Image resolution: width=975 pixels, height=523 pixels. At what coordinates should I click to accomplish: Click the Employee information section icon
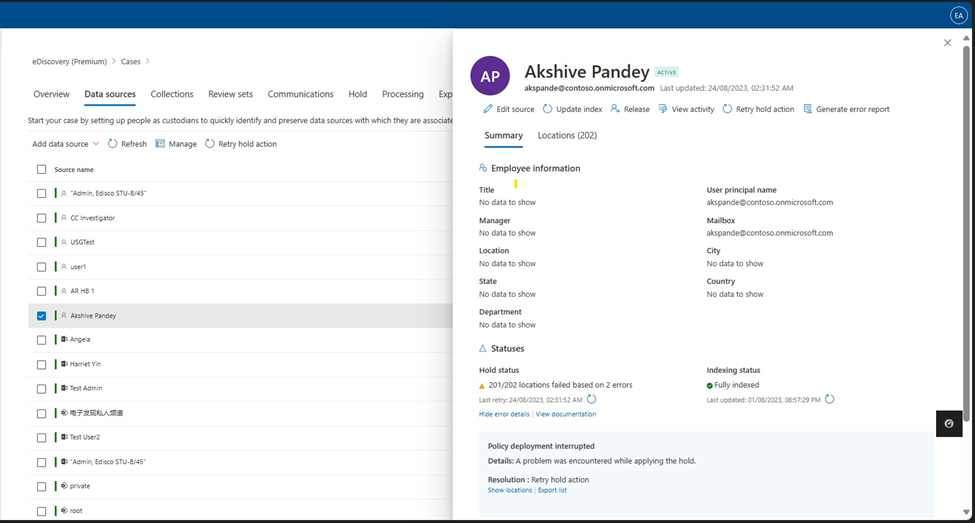coord(483,168)
